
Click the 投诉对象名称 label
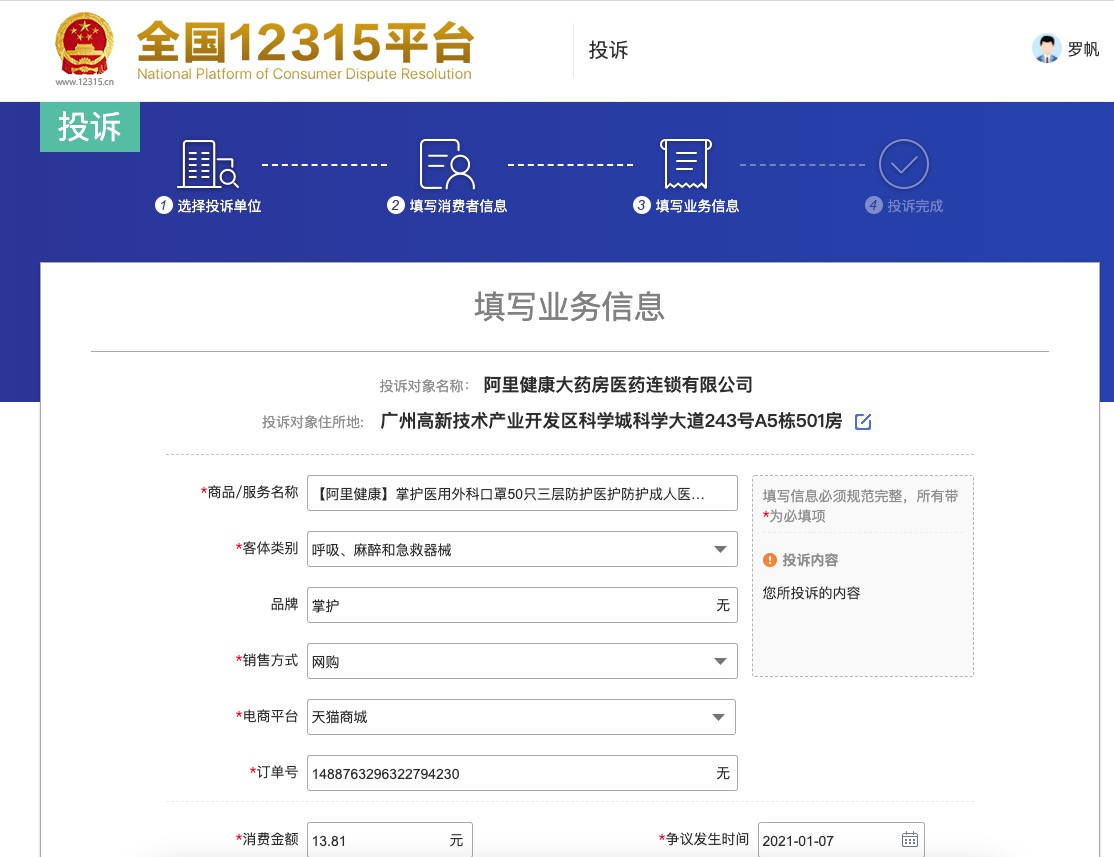[x=424, y=386]
